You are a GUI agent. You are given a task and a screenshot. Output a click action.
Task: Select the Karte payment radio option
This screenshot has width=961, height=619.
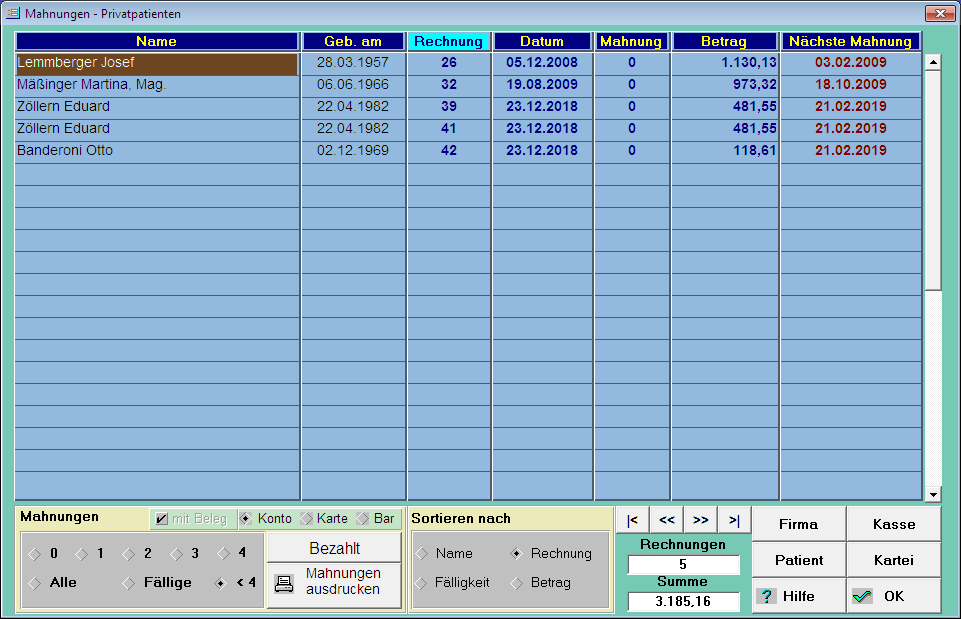point(307,519)
